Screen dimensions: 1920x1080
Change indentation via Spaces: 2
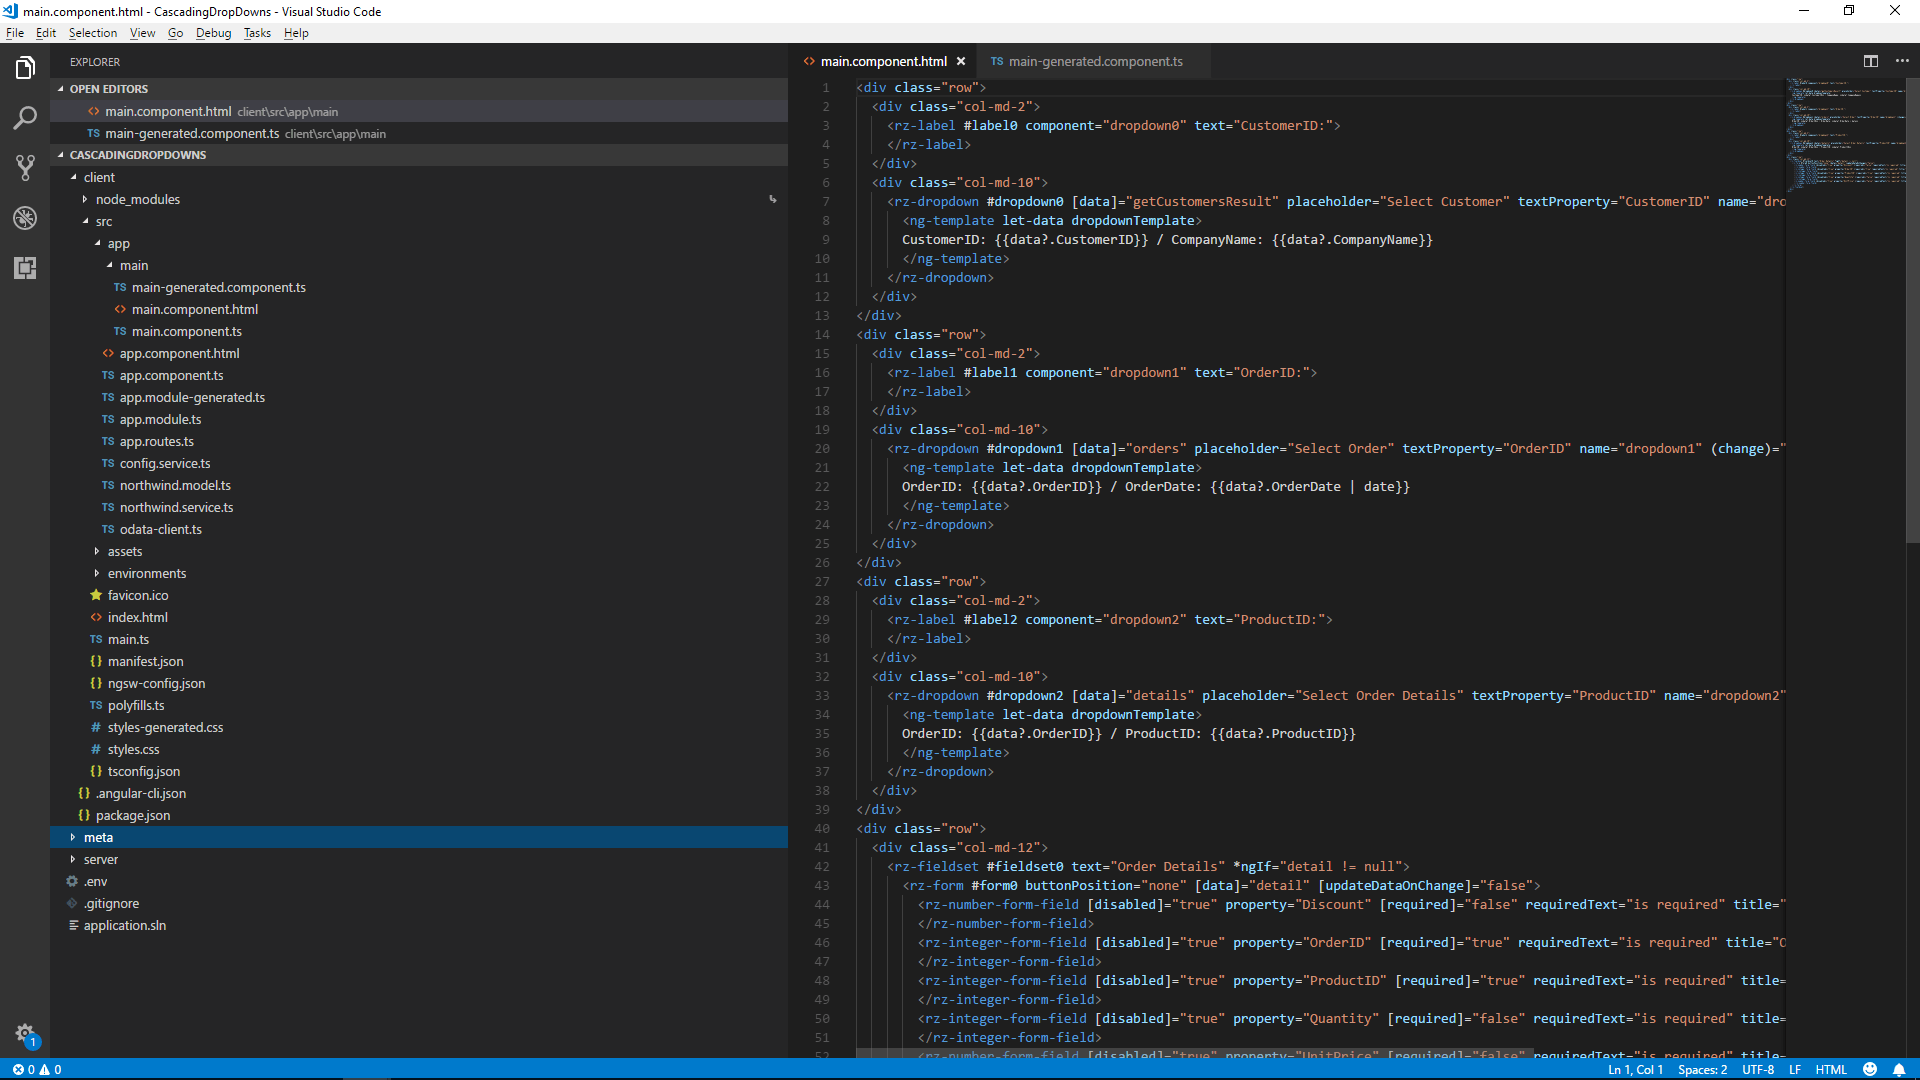pos(1702,1070)
